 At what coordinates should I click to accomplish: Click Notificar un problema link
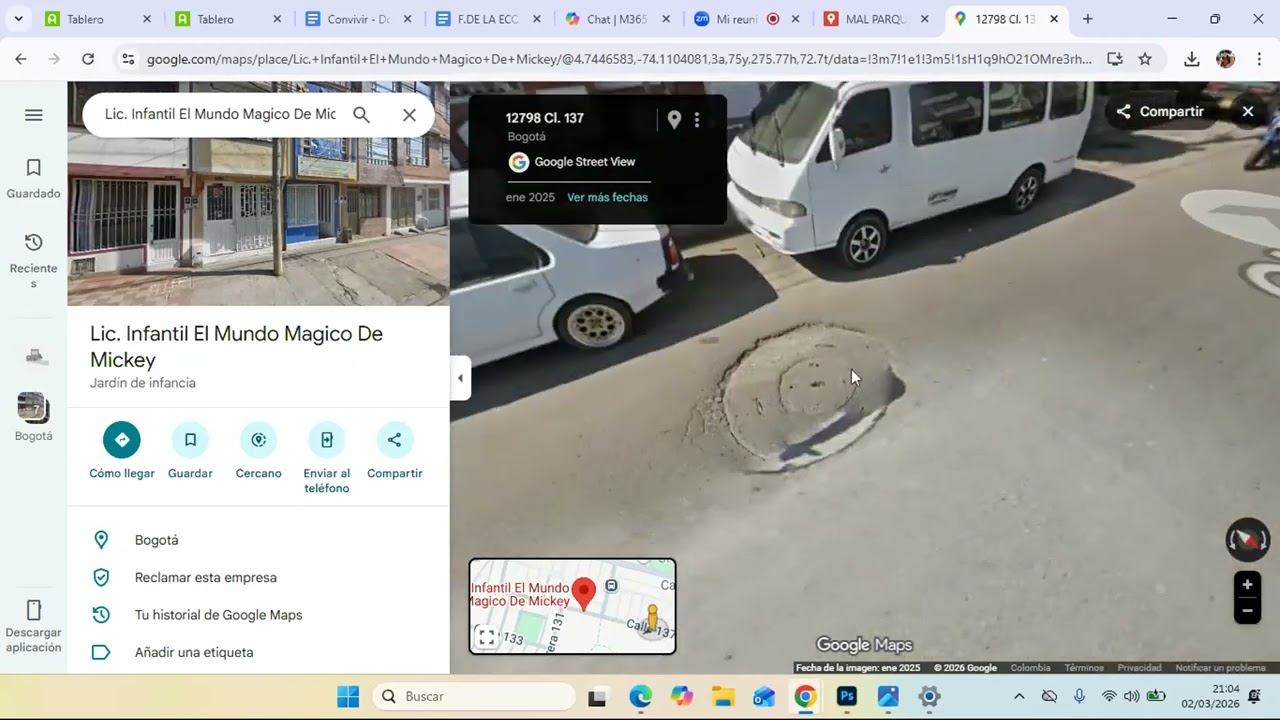click(1220, 668)
